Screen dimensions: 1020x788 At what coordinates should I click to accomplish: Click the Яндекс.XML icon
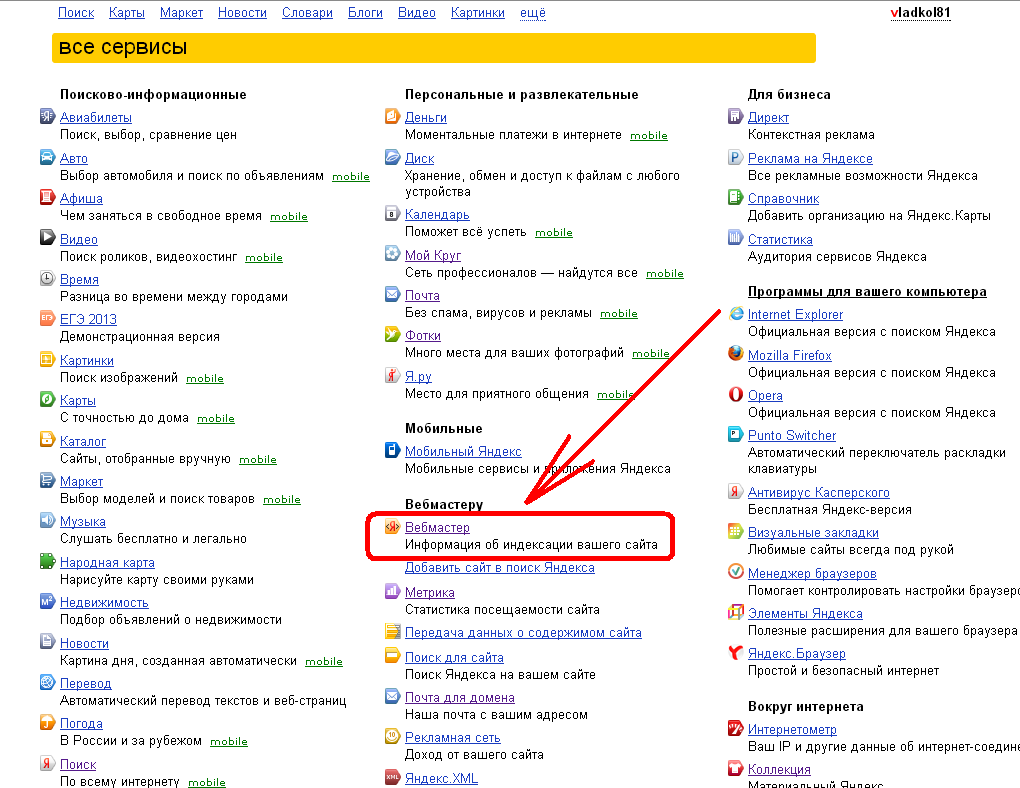392,777
